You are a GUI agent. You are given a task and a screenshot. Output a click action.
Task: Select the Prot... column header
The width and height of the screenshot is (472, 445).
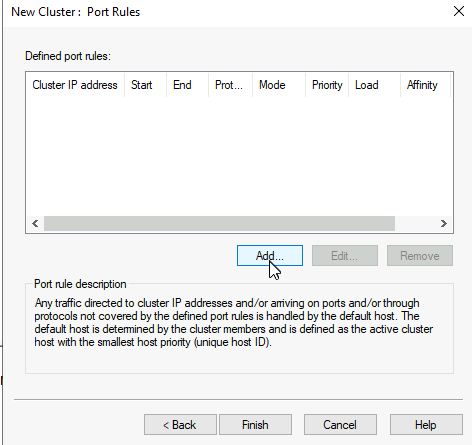(x=230, y=85)
